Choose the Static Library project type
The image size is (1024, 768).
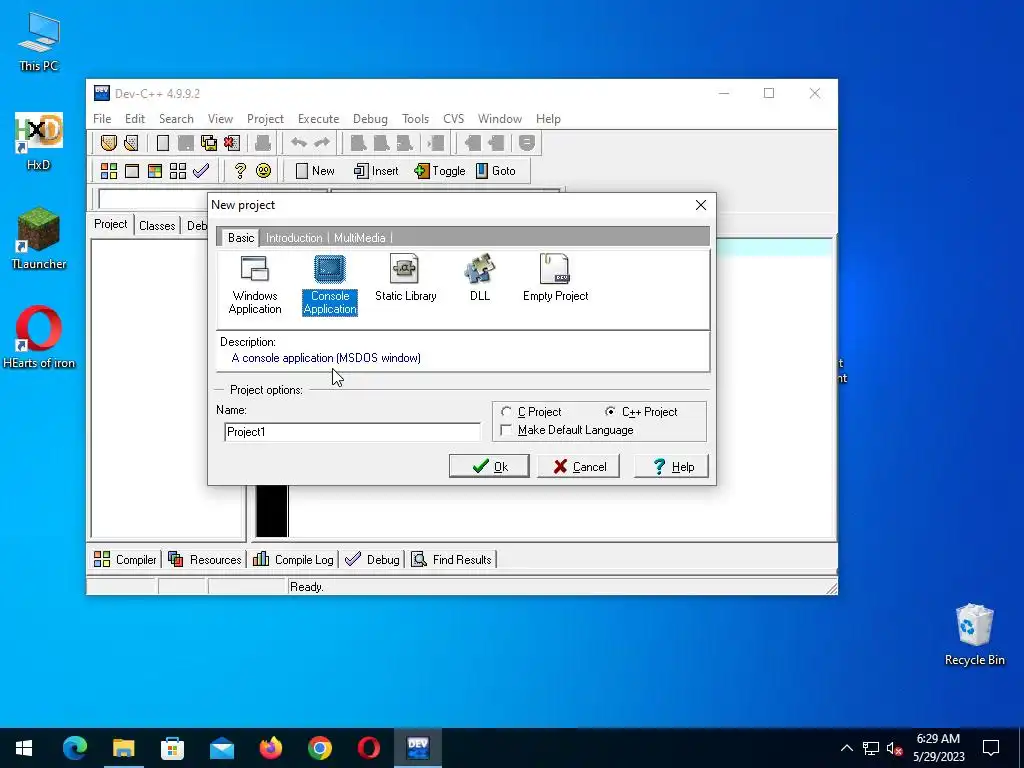[x=406, y=278]
